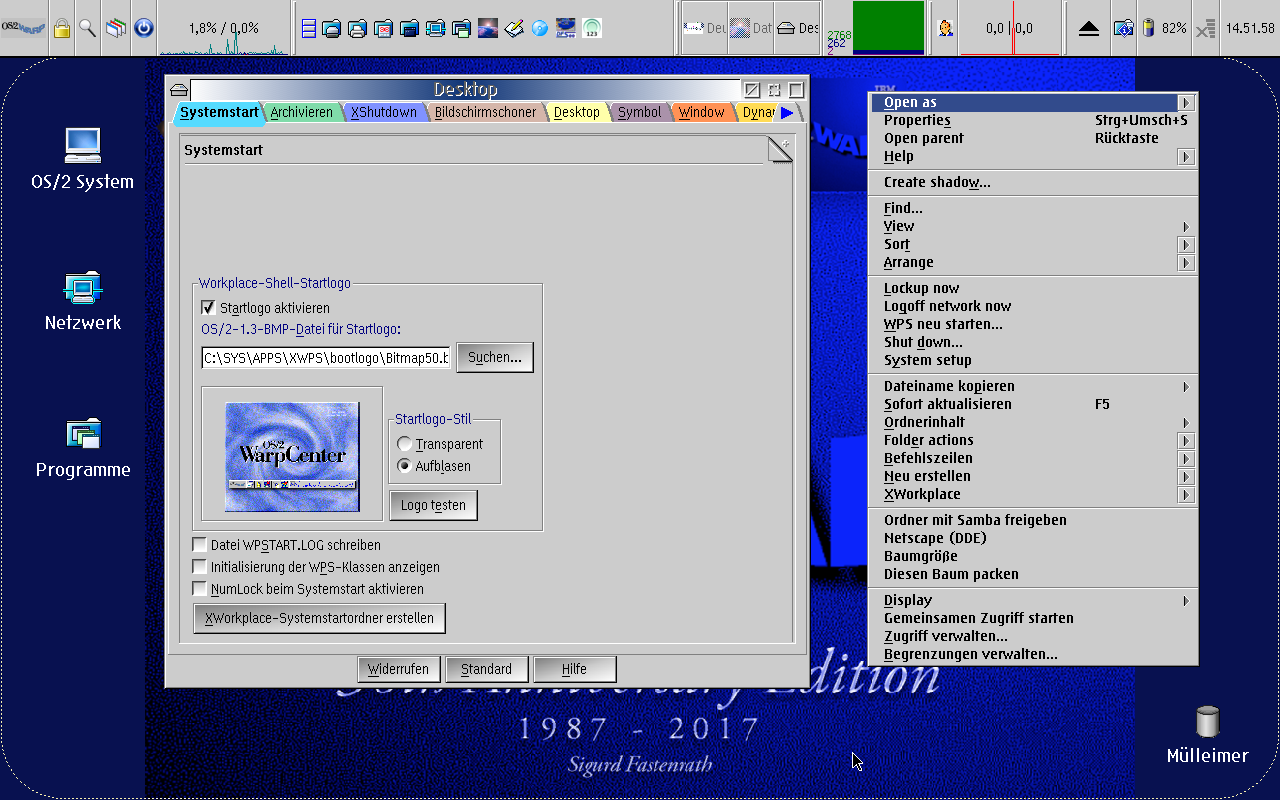Click the blue power shutdown icon
Image resolution: width=1280 pixels, height=800 pixels.
pyautogui.click(x=144, y=28)
